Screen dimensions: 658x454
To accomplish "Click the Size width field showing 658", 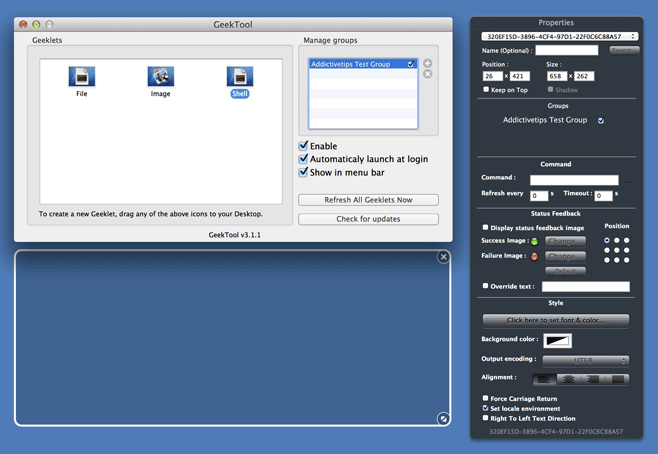I will pyautogui.click(x=557, y=76).
